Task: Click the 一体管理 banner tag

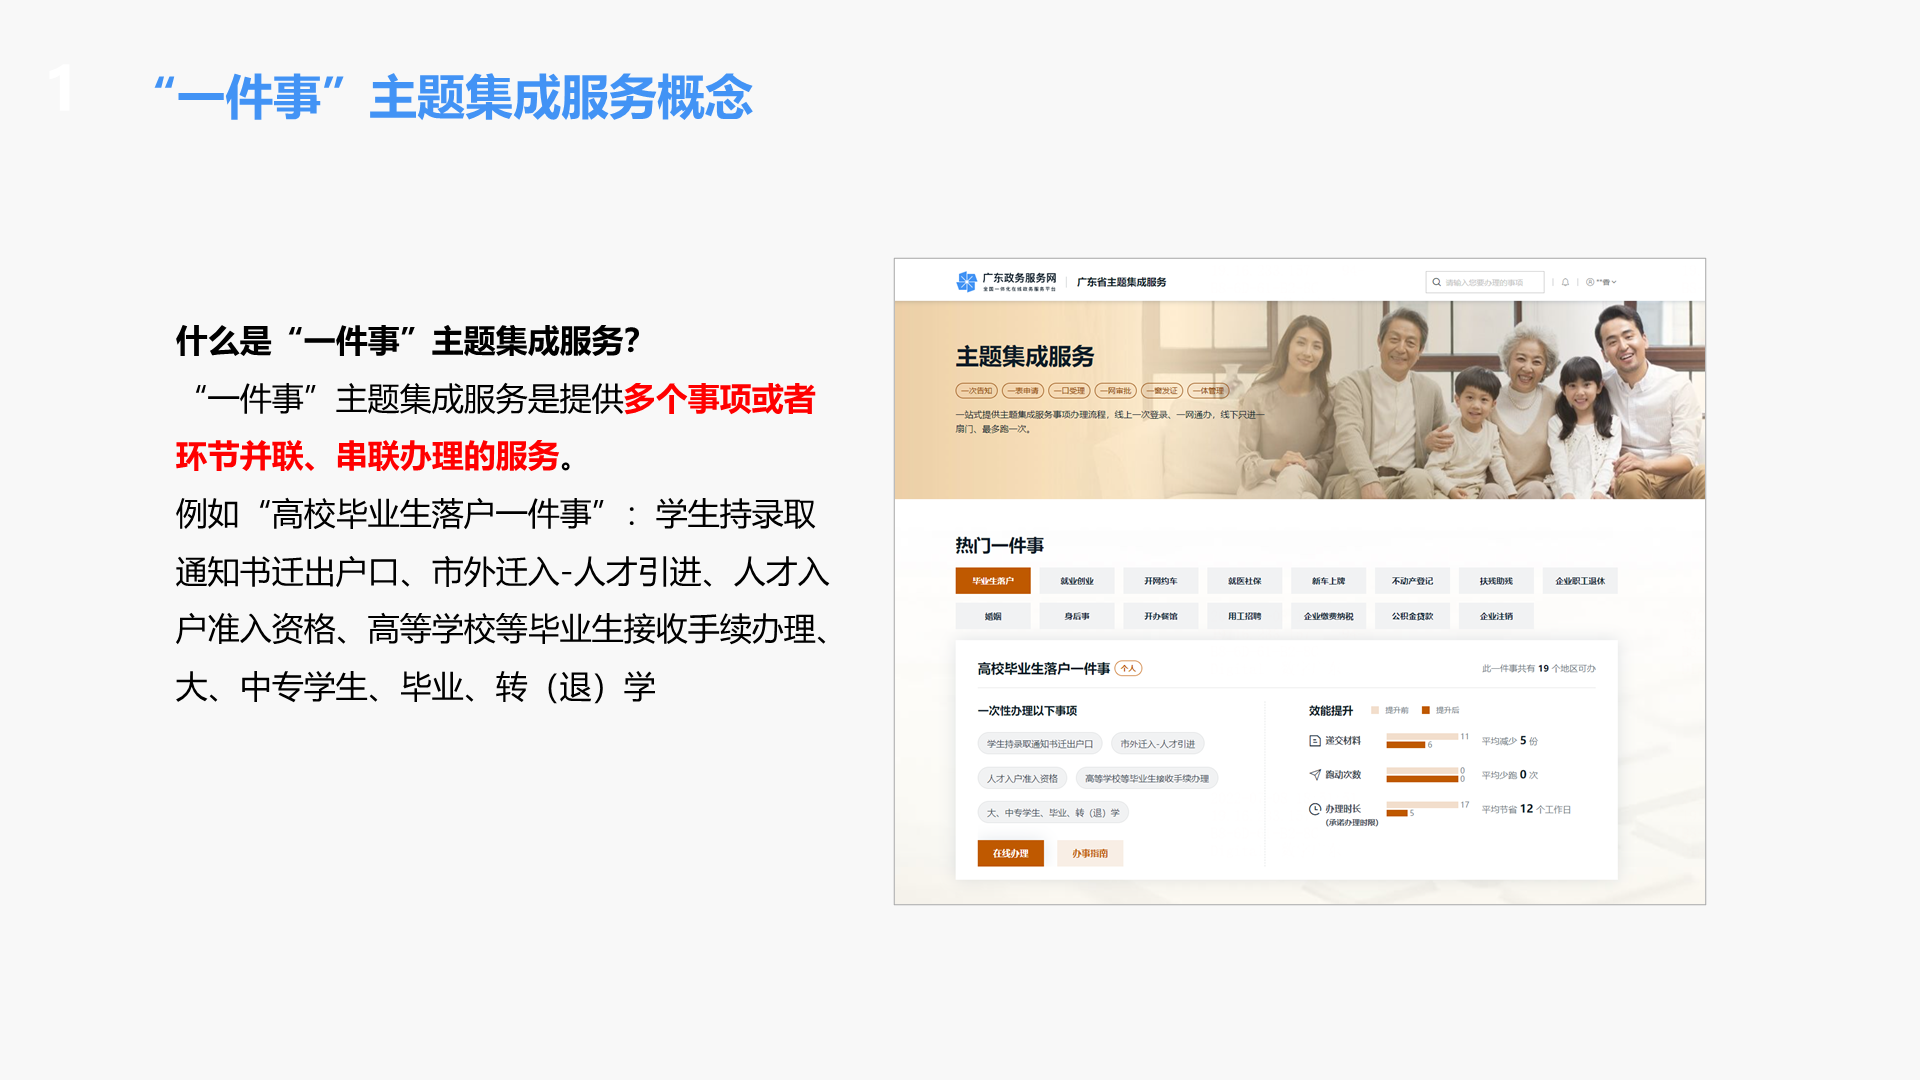Action: coord(1208,391)
